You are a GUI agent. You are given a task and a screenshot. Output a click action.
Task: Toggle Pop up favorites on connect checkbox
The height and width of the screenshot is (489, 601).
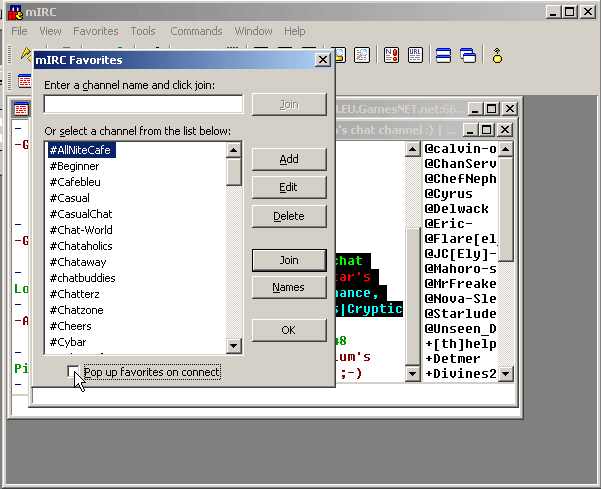click(72, 371)
